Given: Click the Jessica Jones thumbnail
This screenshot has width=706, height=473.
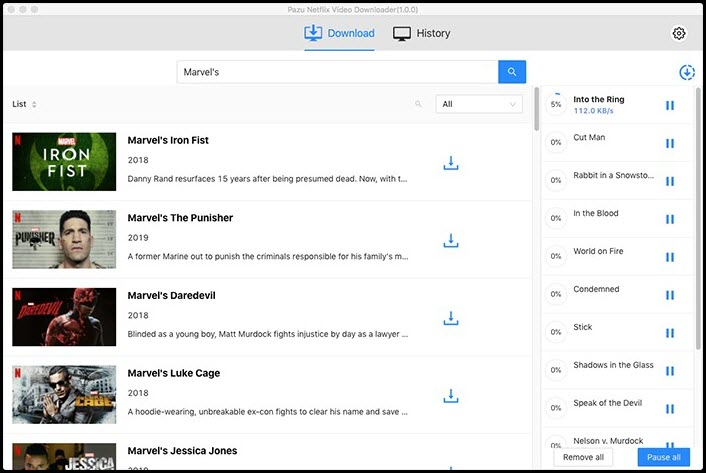Looking at the screenshot, I should 64,456.
